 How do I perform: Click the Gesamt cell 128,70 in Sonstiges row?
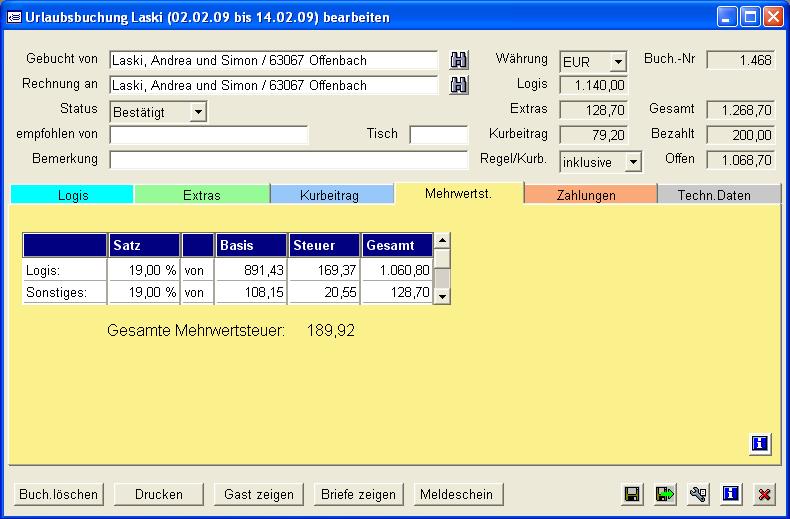pyautogui.click(x=398, y=292)
